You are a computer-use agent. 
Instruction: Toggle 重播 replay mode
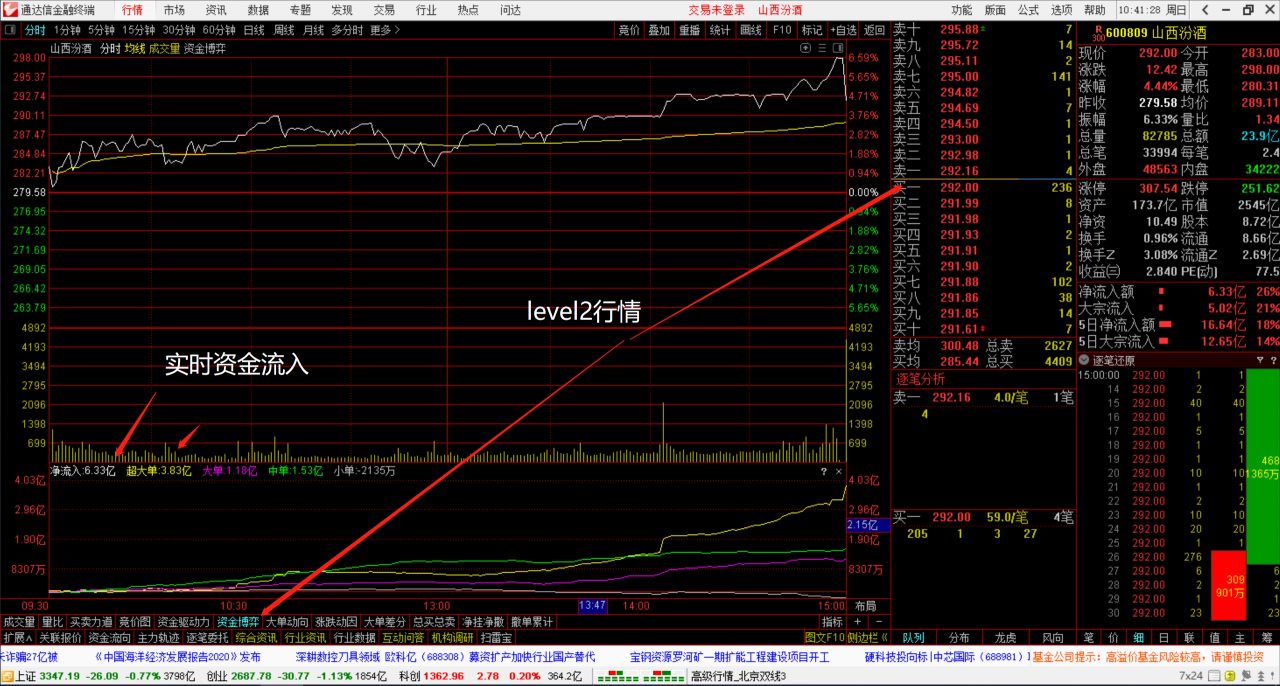pyautogui.click(x=690, y=30)
